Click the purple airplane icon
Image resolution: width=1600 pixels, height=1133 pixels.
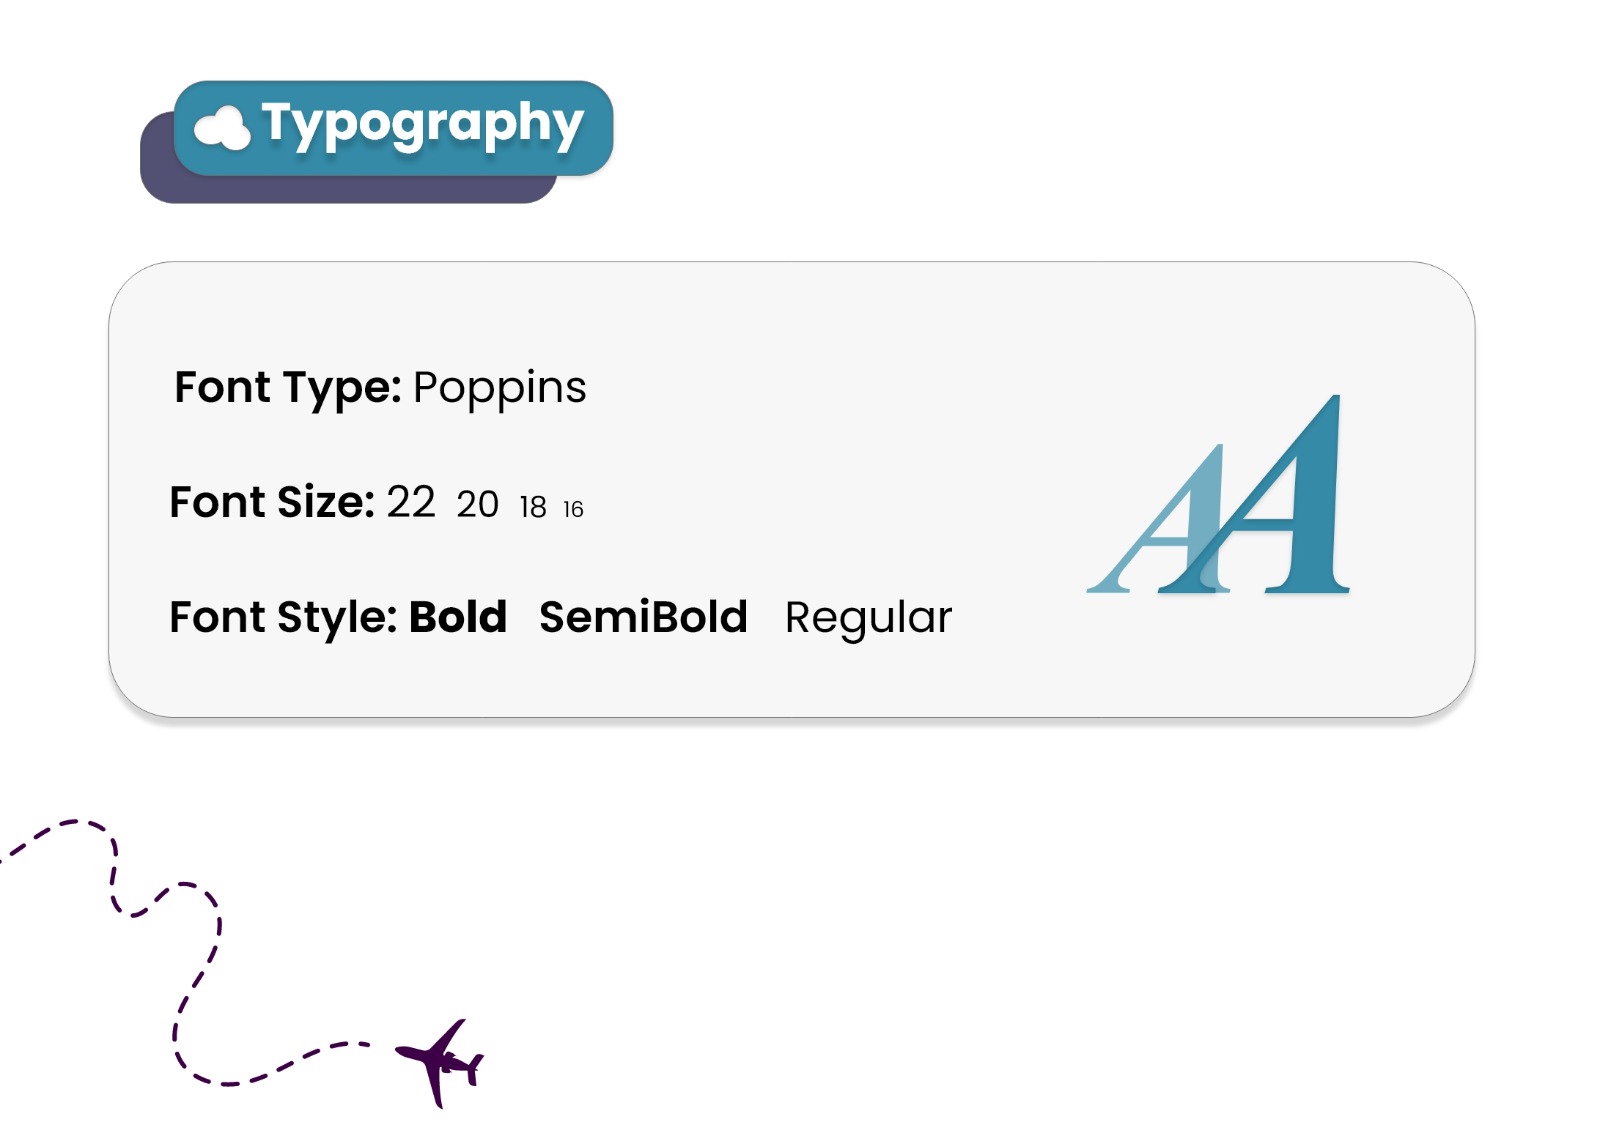pyautogui.click(x=440, y=1063)
